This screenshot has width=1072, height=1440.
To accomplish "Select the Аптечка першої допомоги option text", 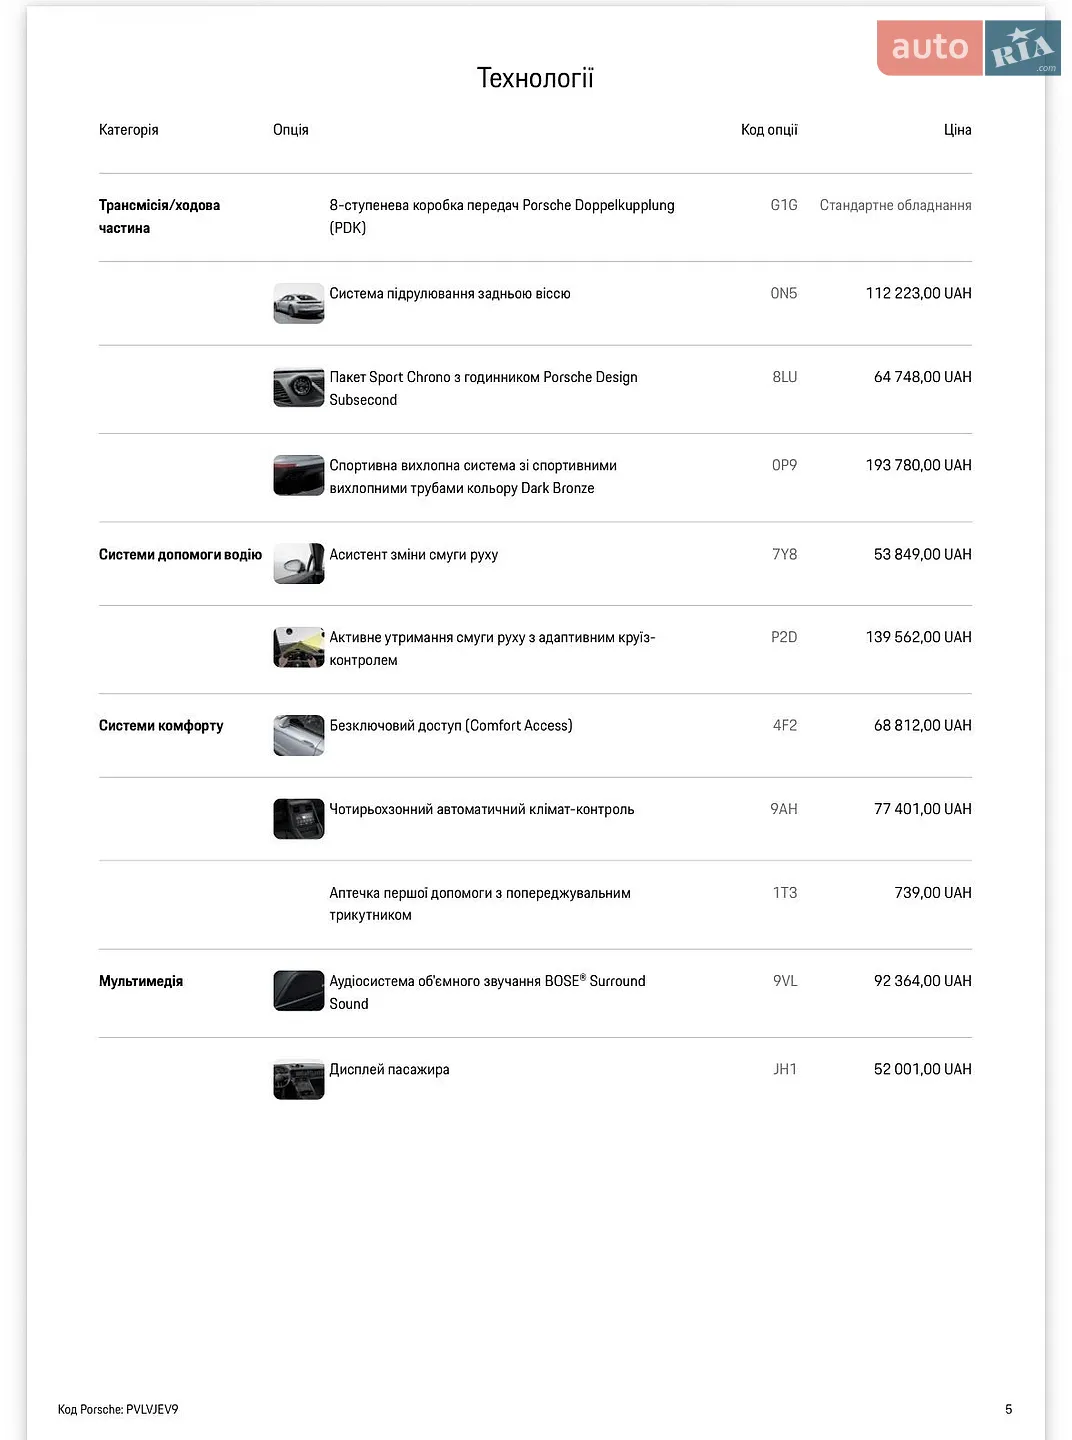I will click(480, 904).
